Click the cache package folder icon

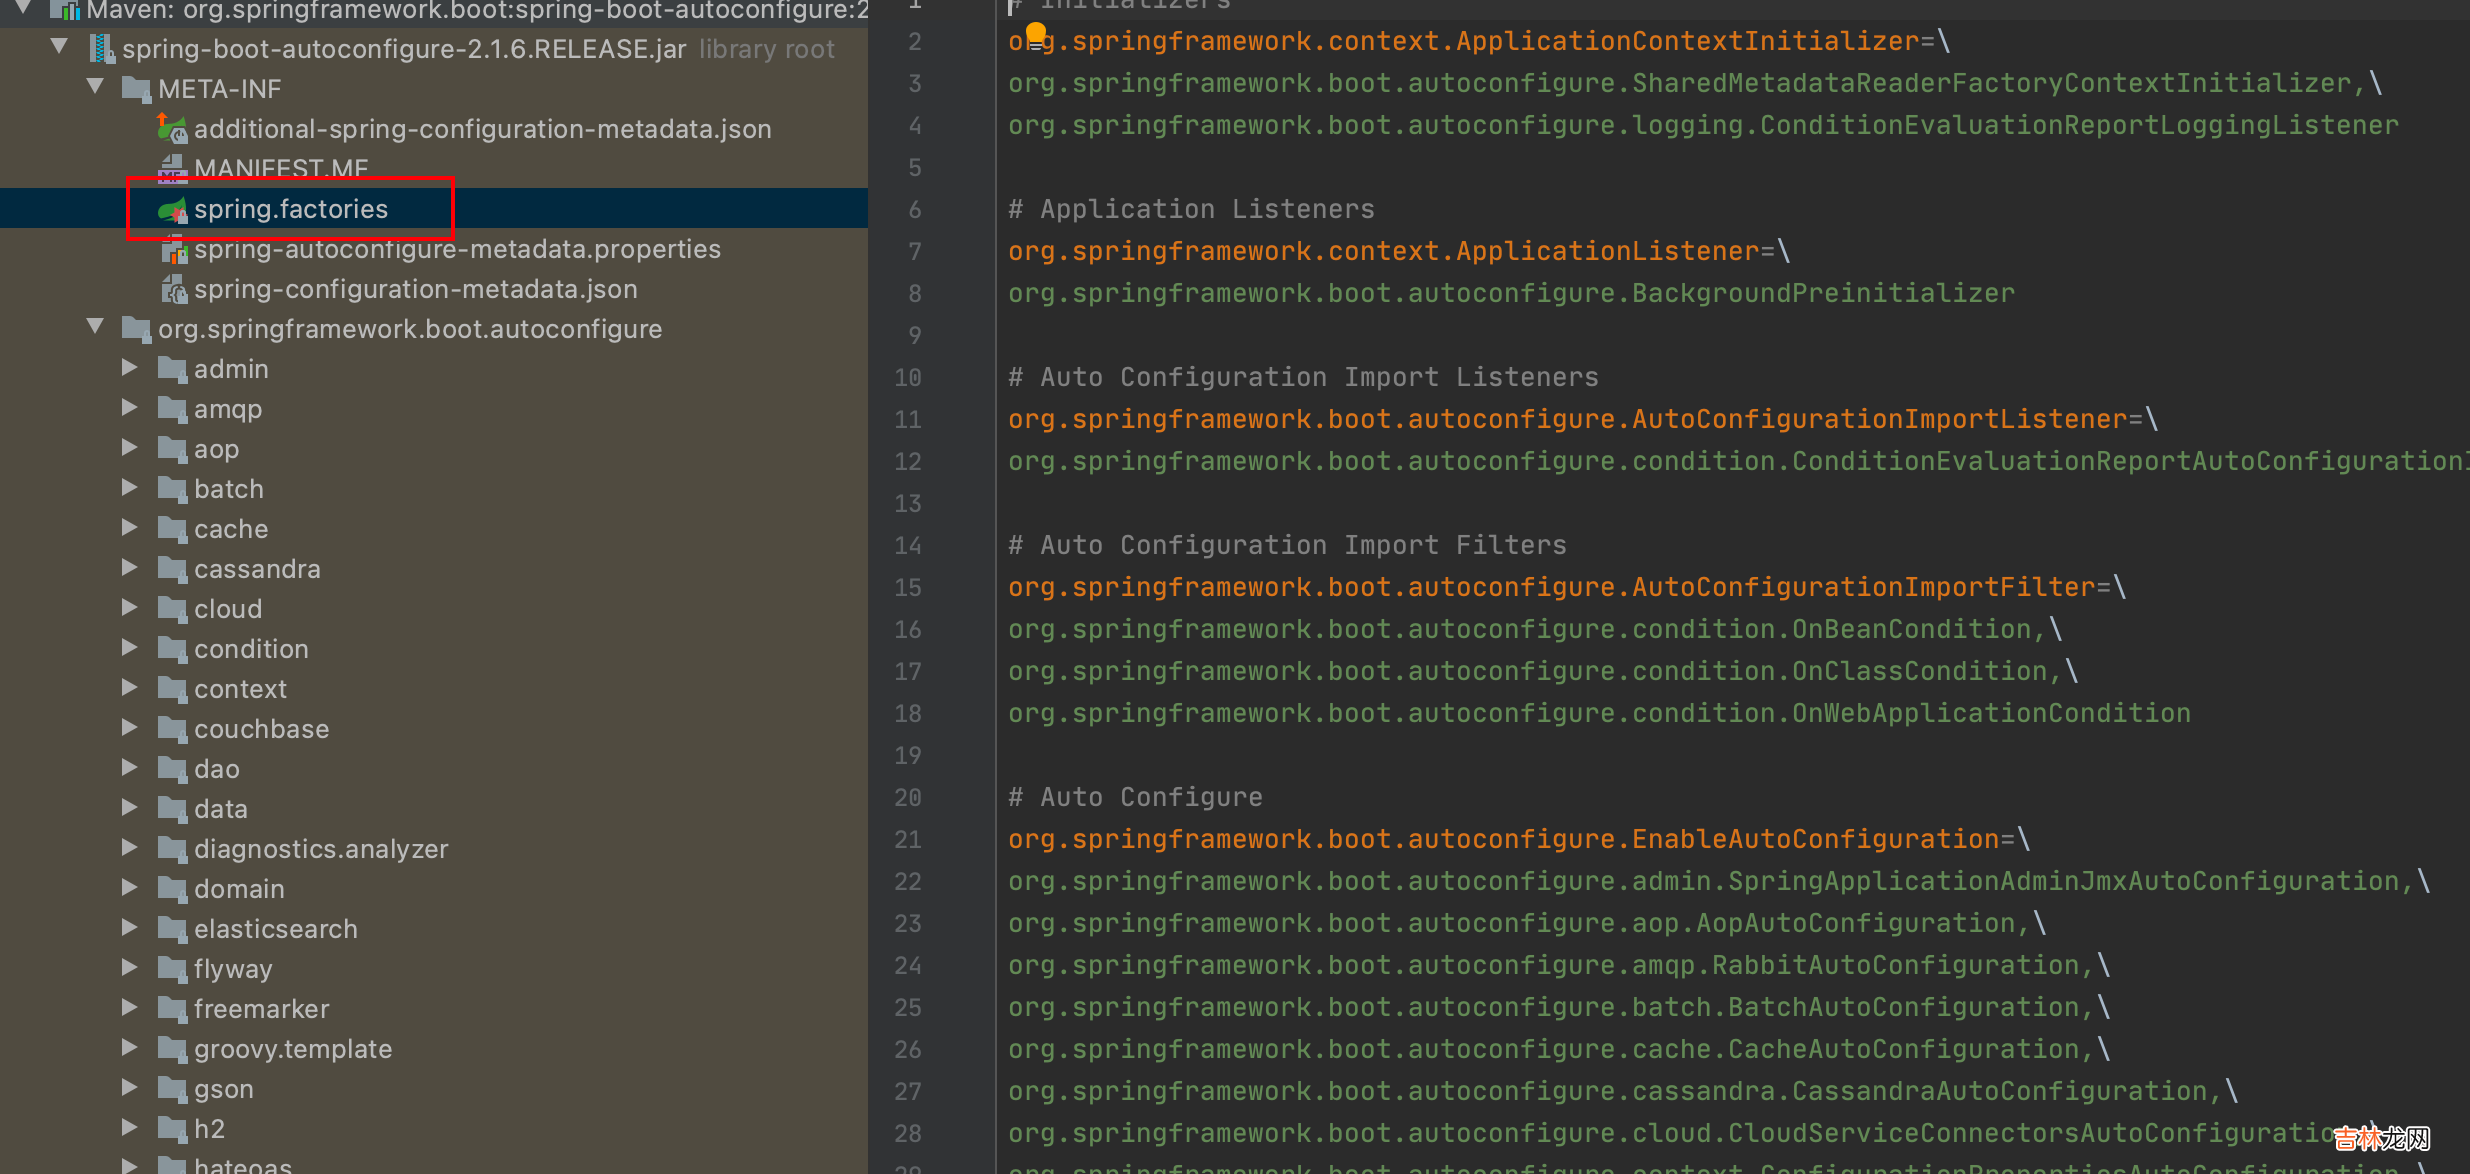click(172, 529)
